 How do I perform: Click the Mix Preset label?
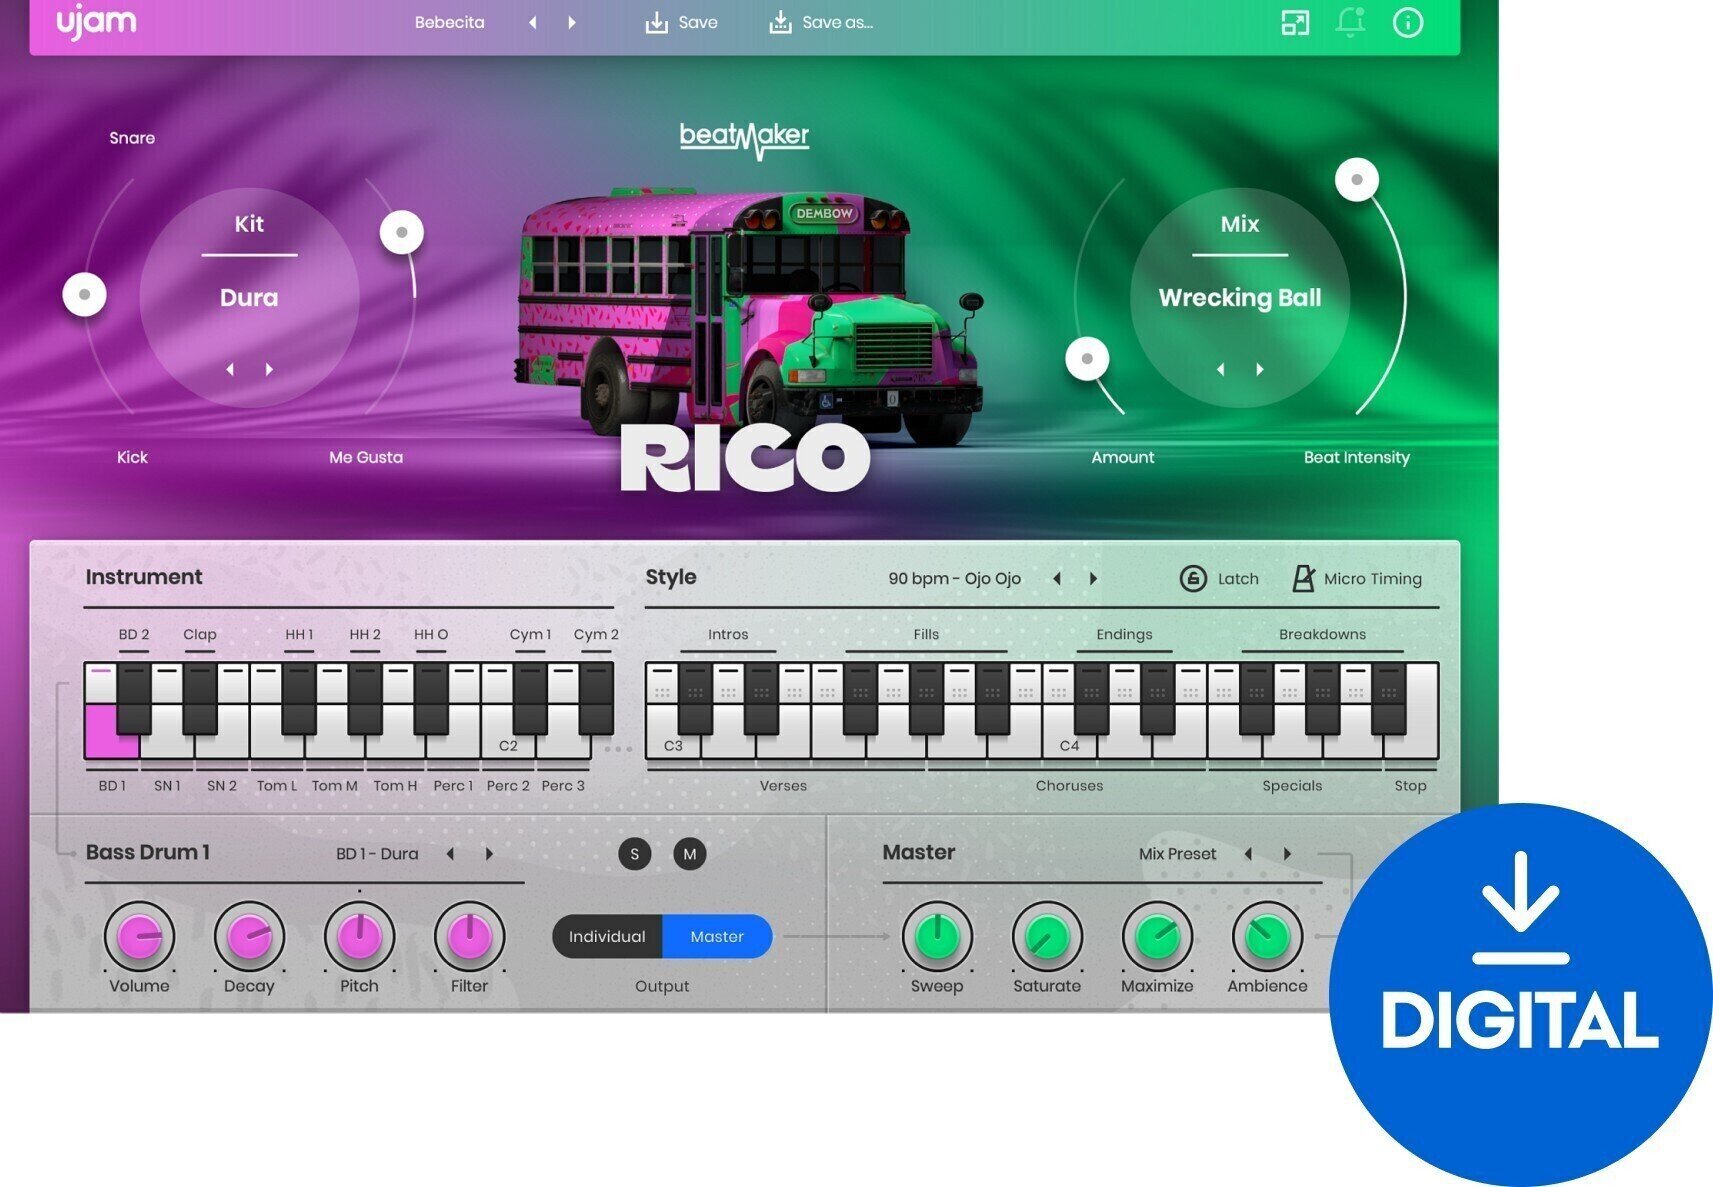(x=1177, y=853)
